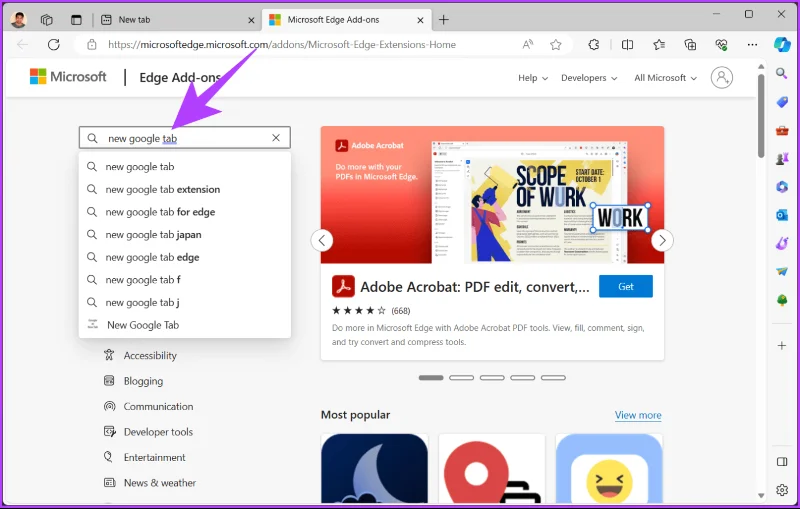
Task: Jump to the third carousel indicator
Action: pos(492,378)
